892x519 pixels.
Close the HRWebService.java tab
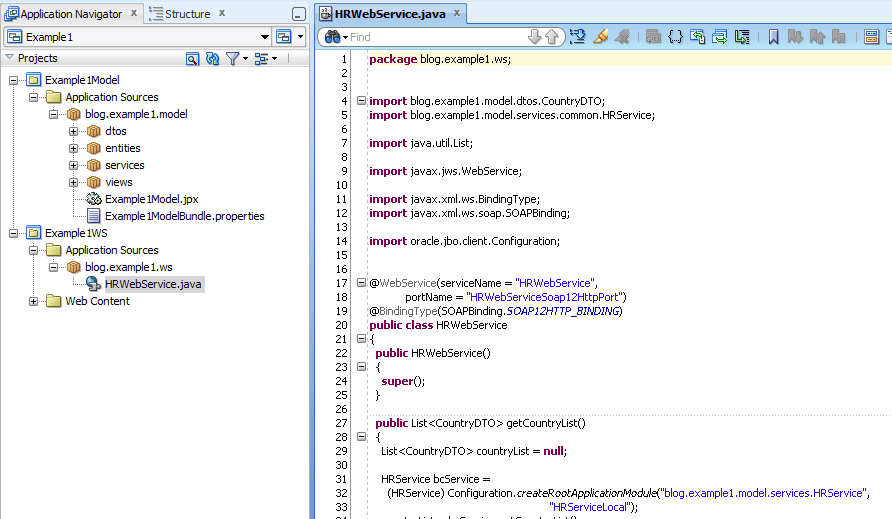[x=457, y=13]
